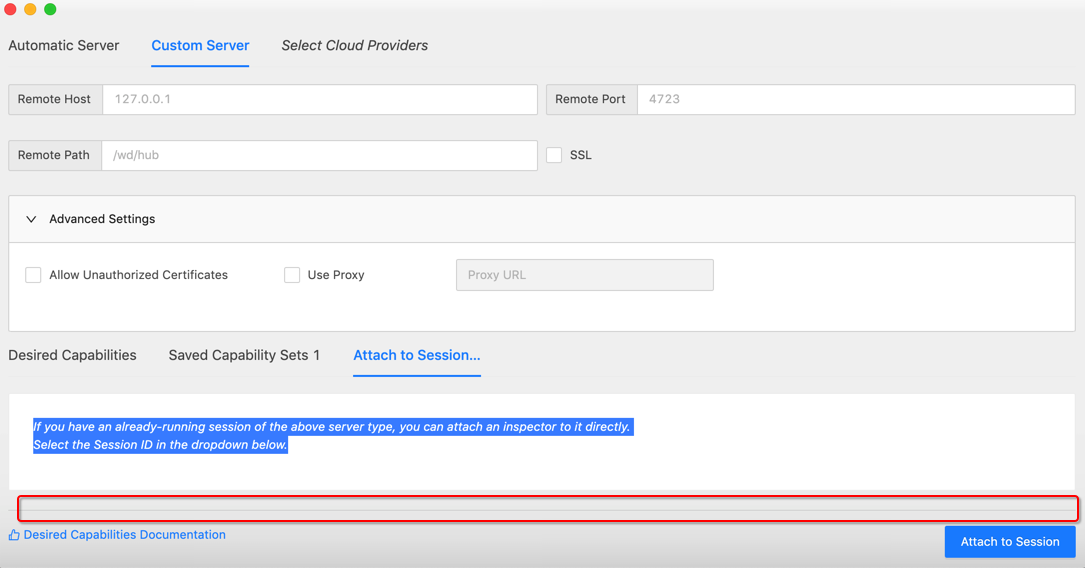Image resolution: width=1085 pixels, height=568 pixels.
Task: Check Allow Unauthorized Certificates
Action: point(33,275)
